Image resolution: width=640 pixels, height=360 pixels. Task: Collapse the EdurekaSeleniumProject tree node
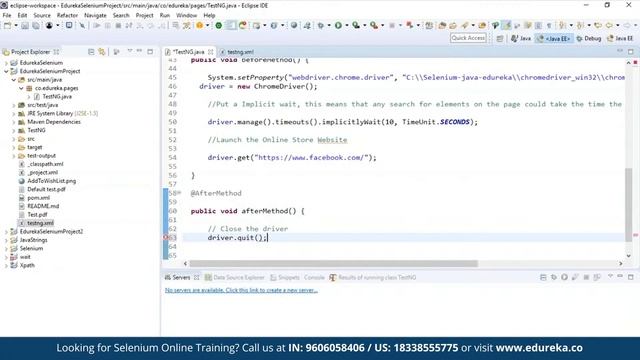[x=6, y=71]
